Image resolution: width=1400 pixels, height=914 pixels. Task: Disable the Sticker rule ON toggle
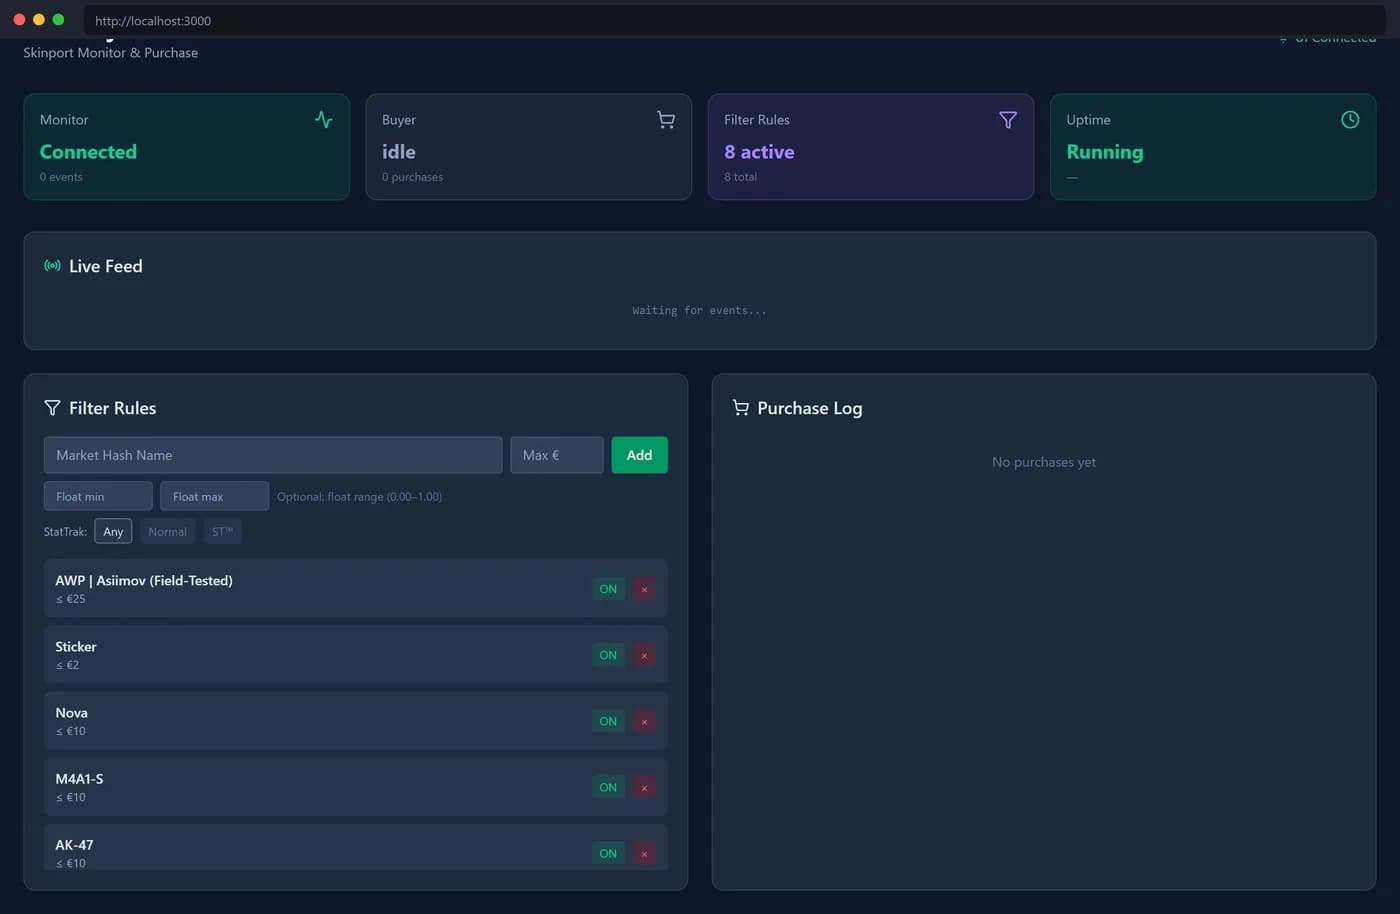(608, 655)
